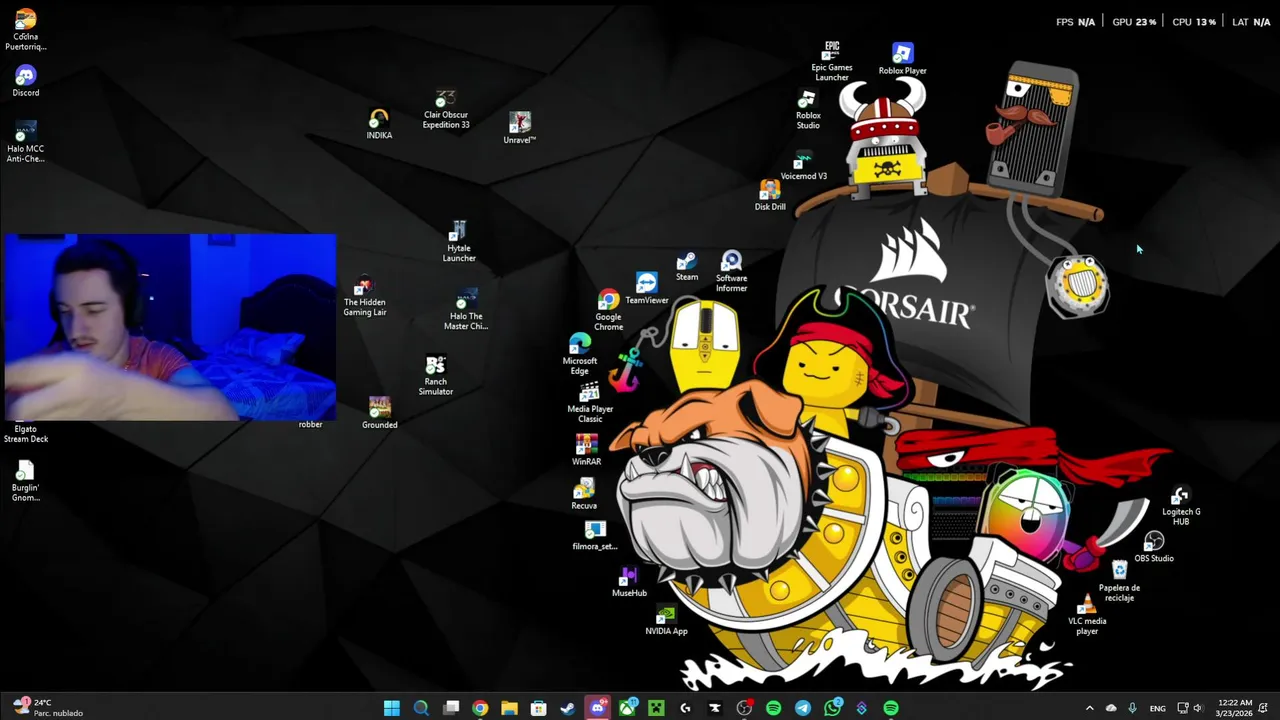The width and height of the screenshot is (1280, 720).
Task: Launch OBS Studio from the desktop
Action: tap(1154, 547)
